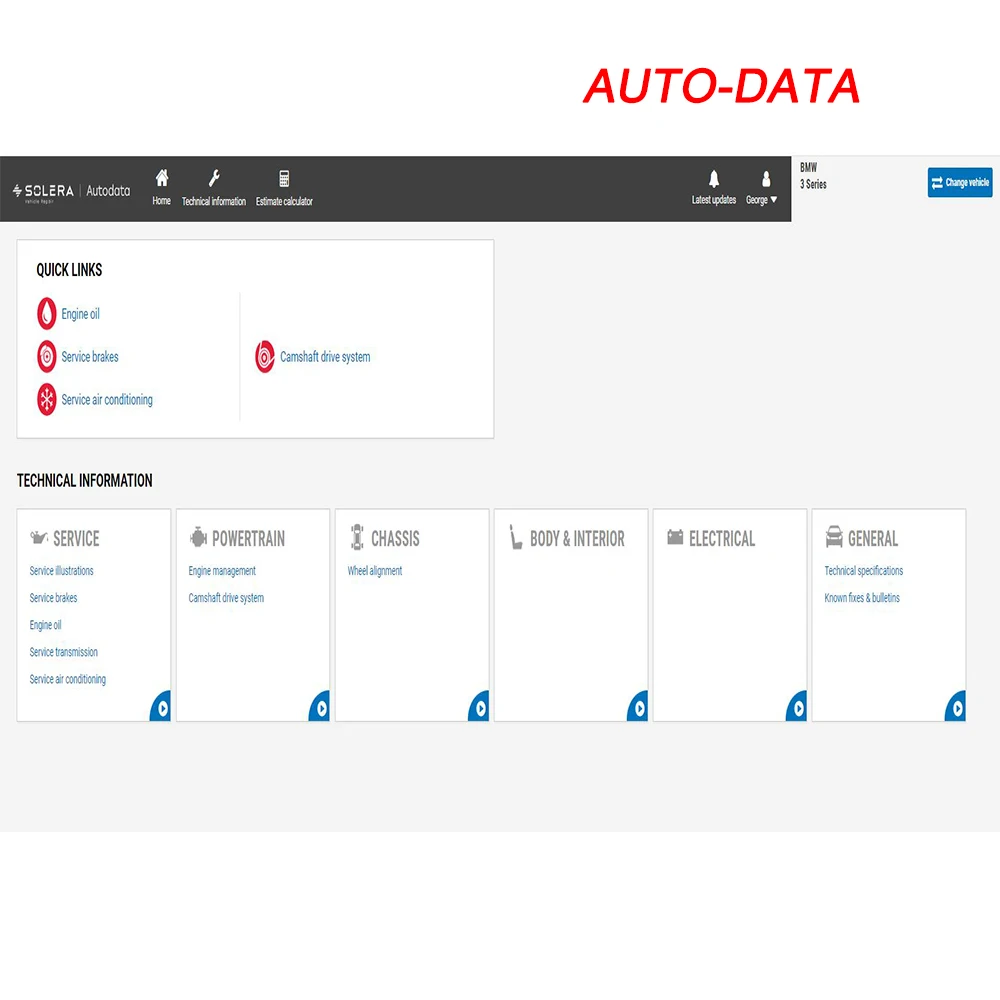
Task: Click the CHASSIS card heading
Action: (395, 539)
